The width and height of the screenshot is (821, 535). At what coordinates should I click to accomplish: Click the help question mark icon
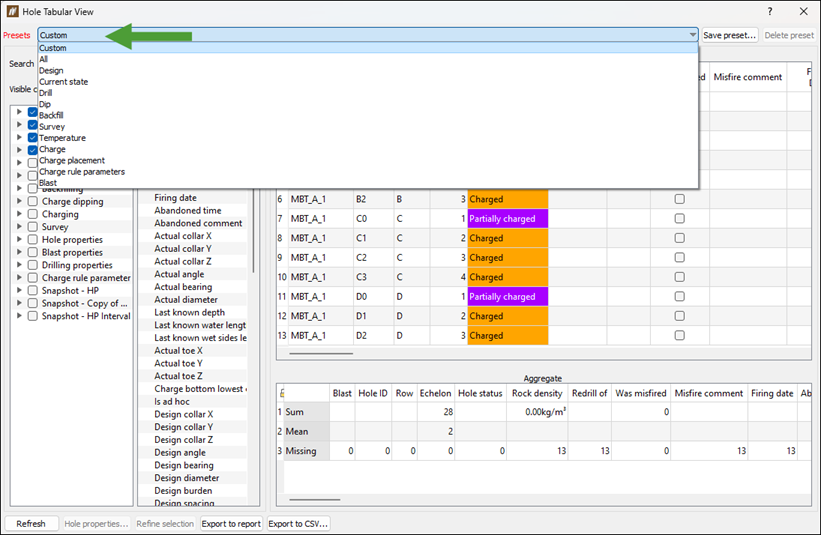tap(770, 12)
